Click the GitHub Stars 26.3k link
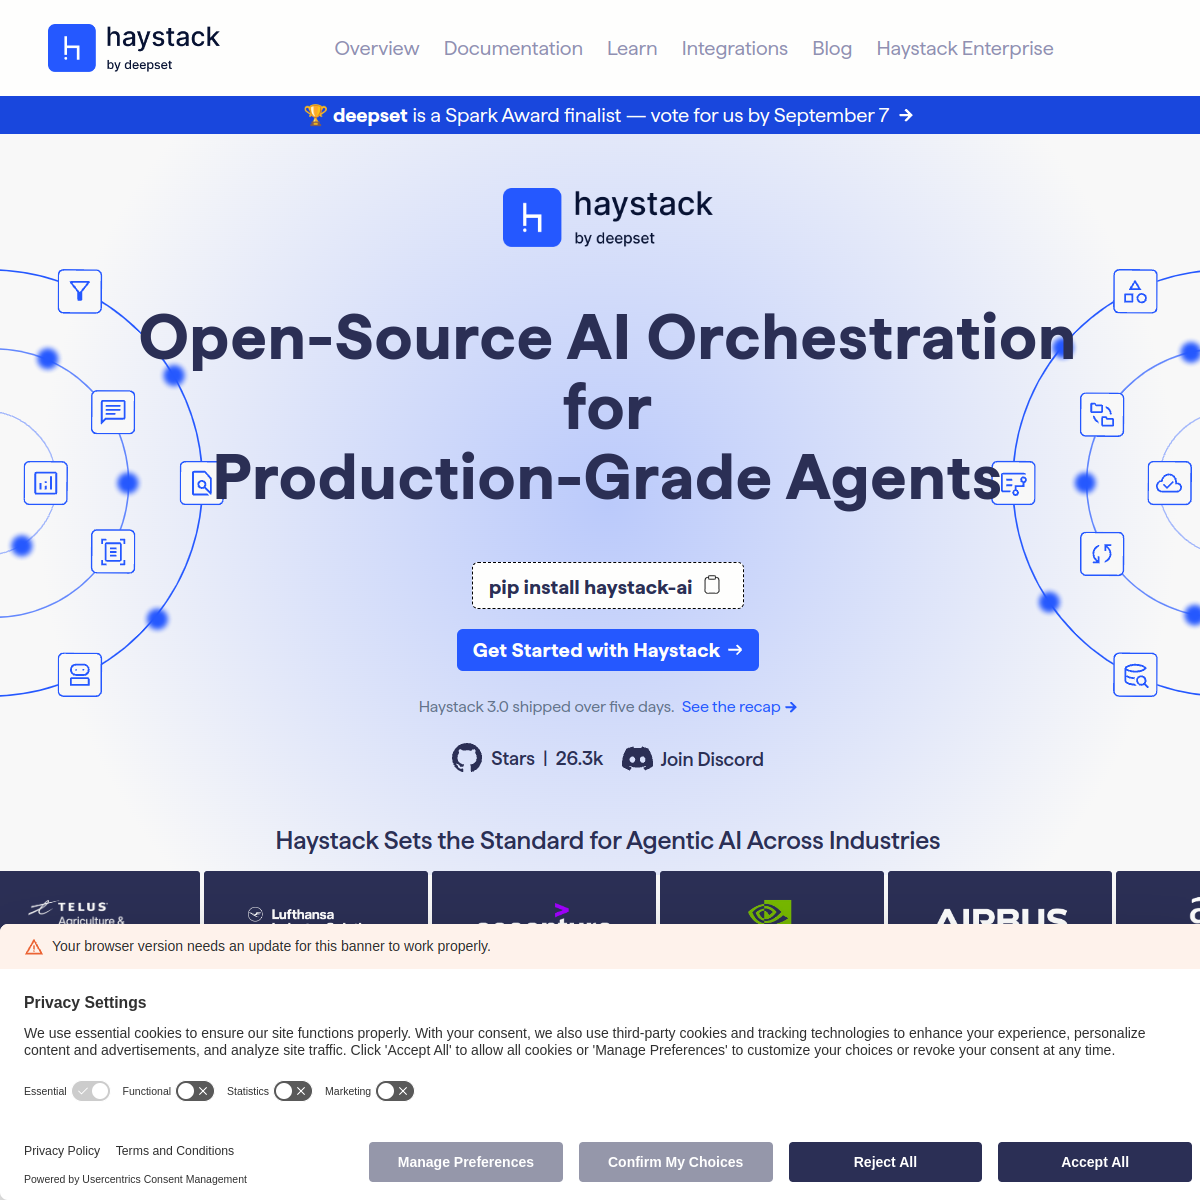Viewport: 1200px width, 1200px height. 528,758
